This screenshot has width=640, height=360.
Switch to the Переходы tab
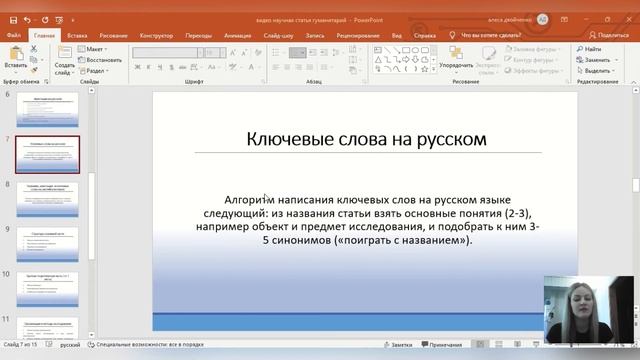198,36
